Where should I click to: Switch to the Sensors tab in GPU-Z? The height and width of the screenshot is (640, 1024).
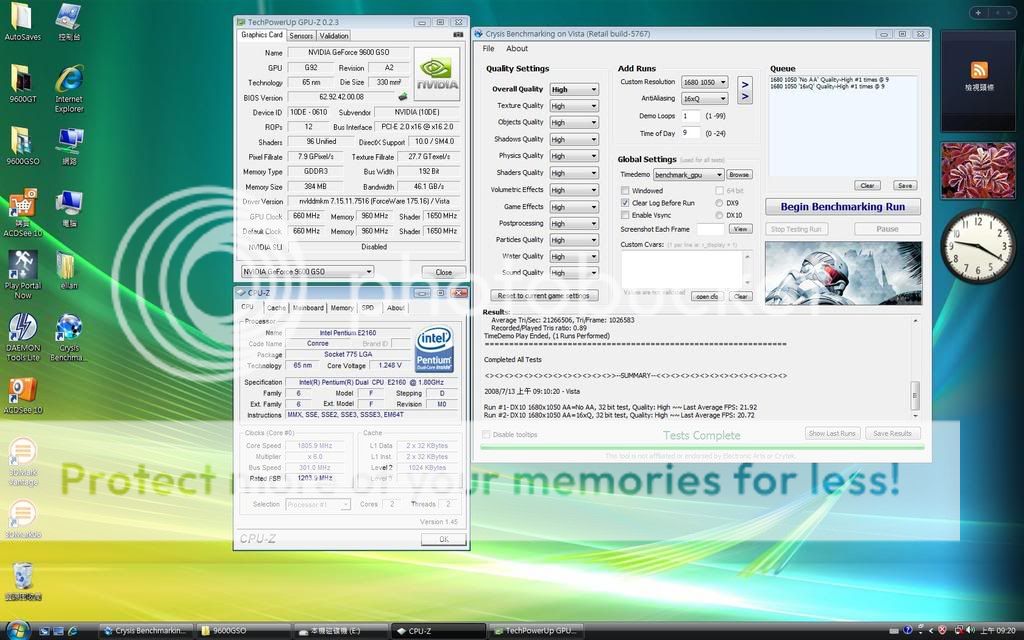[x=301, y=35]
